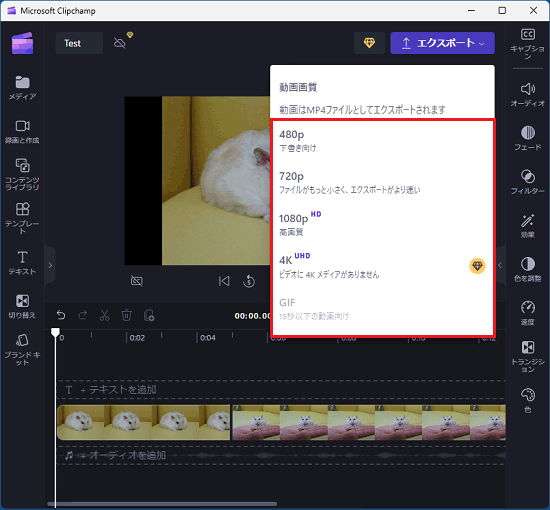Screen dimensions: 550x510
Task: Select 4K UHD export quality
Action: 382,266
